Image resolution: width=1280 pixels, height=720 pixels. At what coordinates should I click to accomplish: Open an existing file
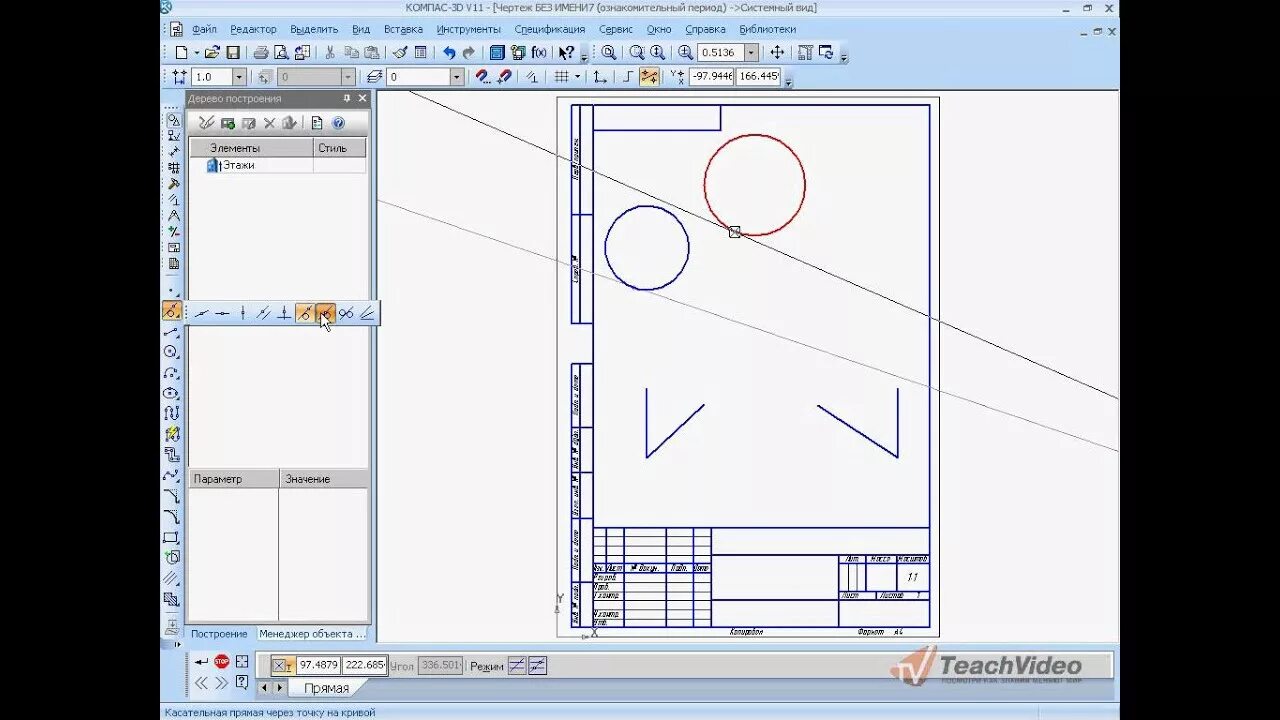[211, 52]
